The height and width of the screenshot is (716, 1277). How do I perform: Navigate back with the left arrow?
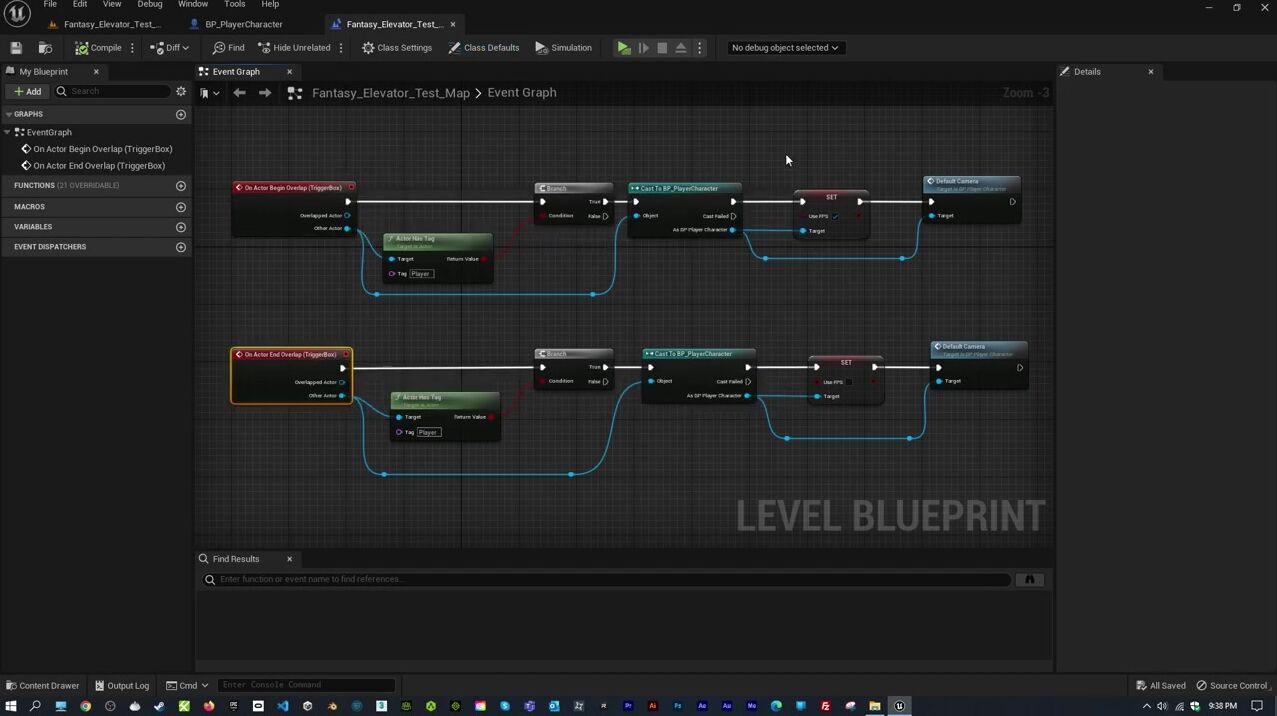[x=239, y=93]
